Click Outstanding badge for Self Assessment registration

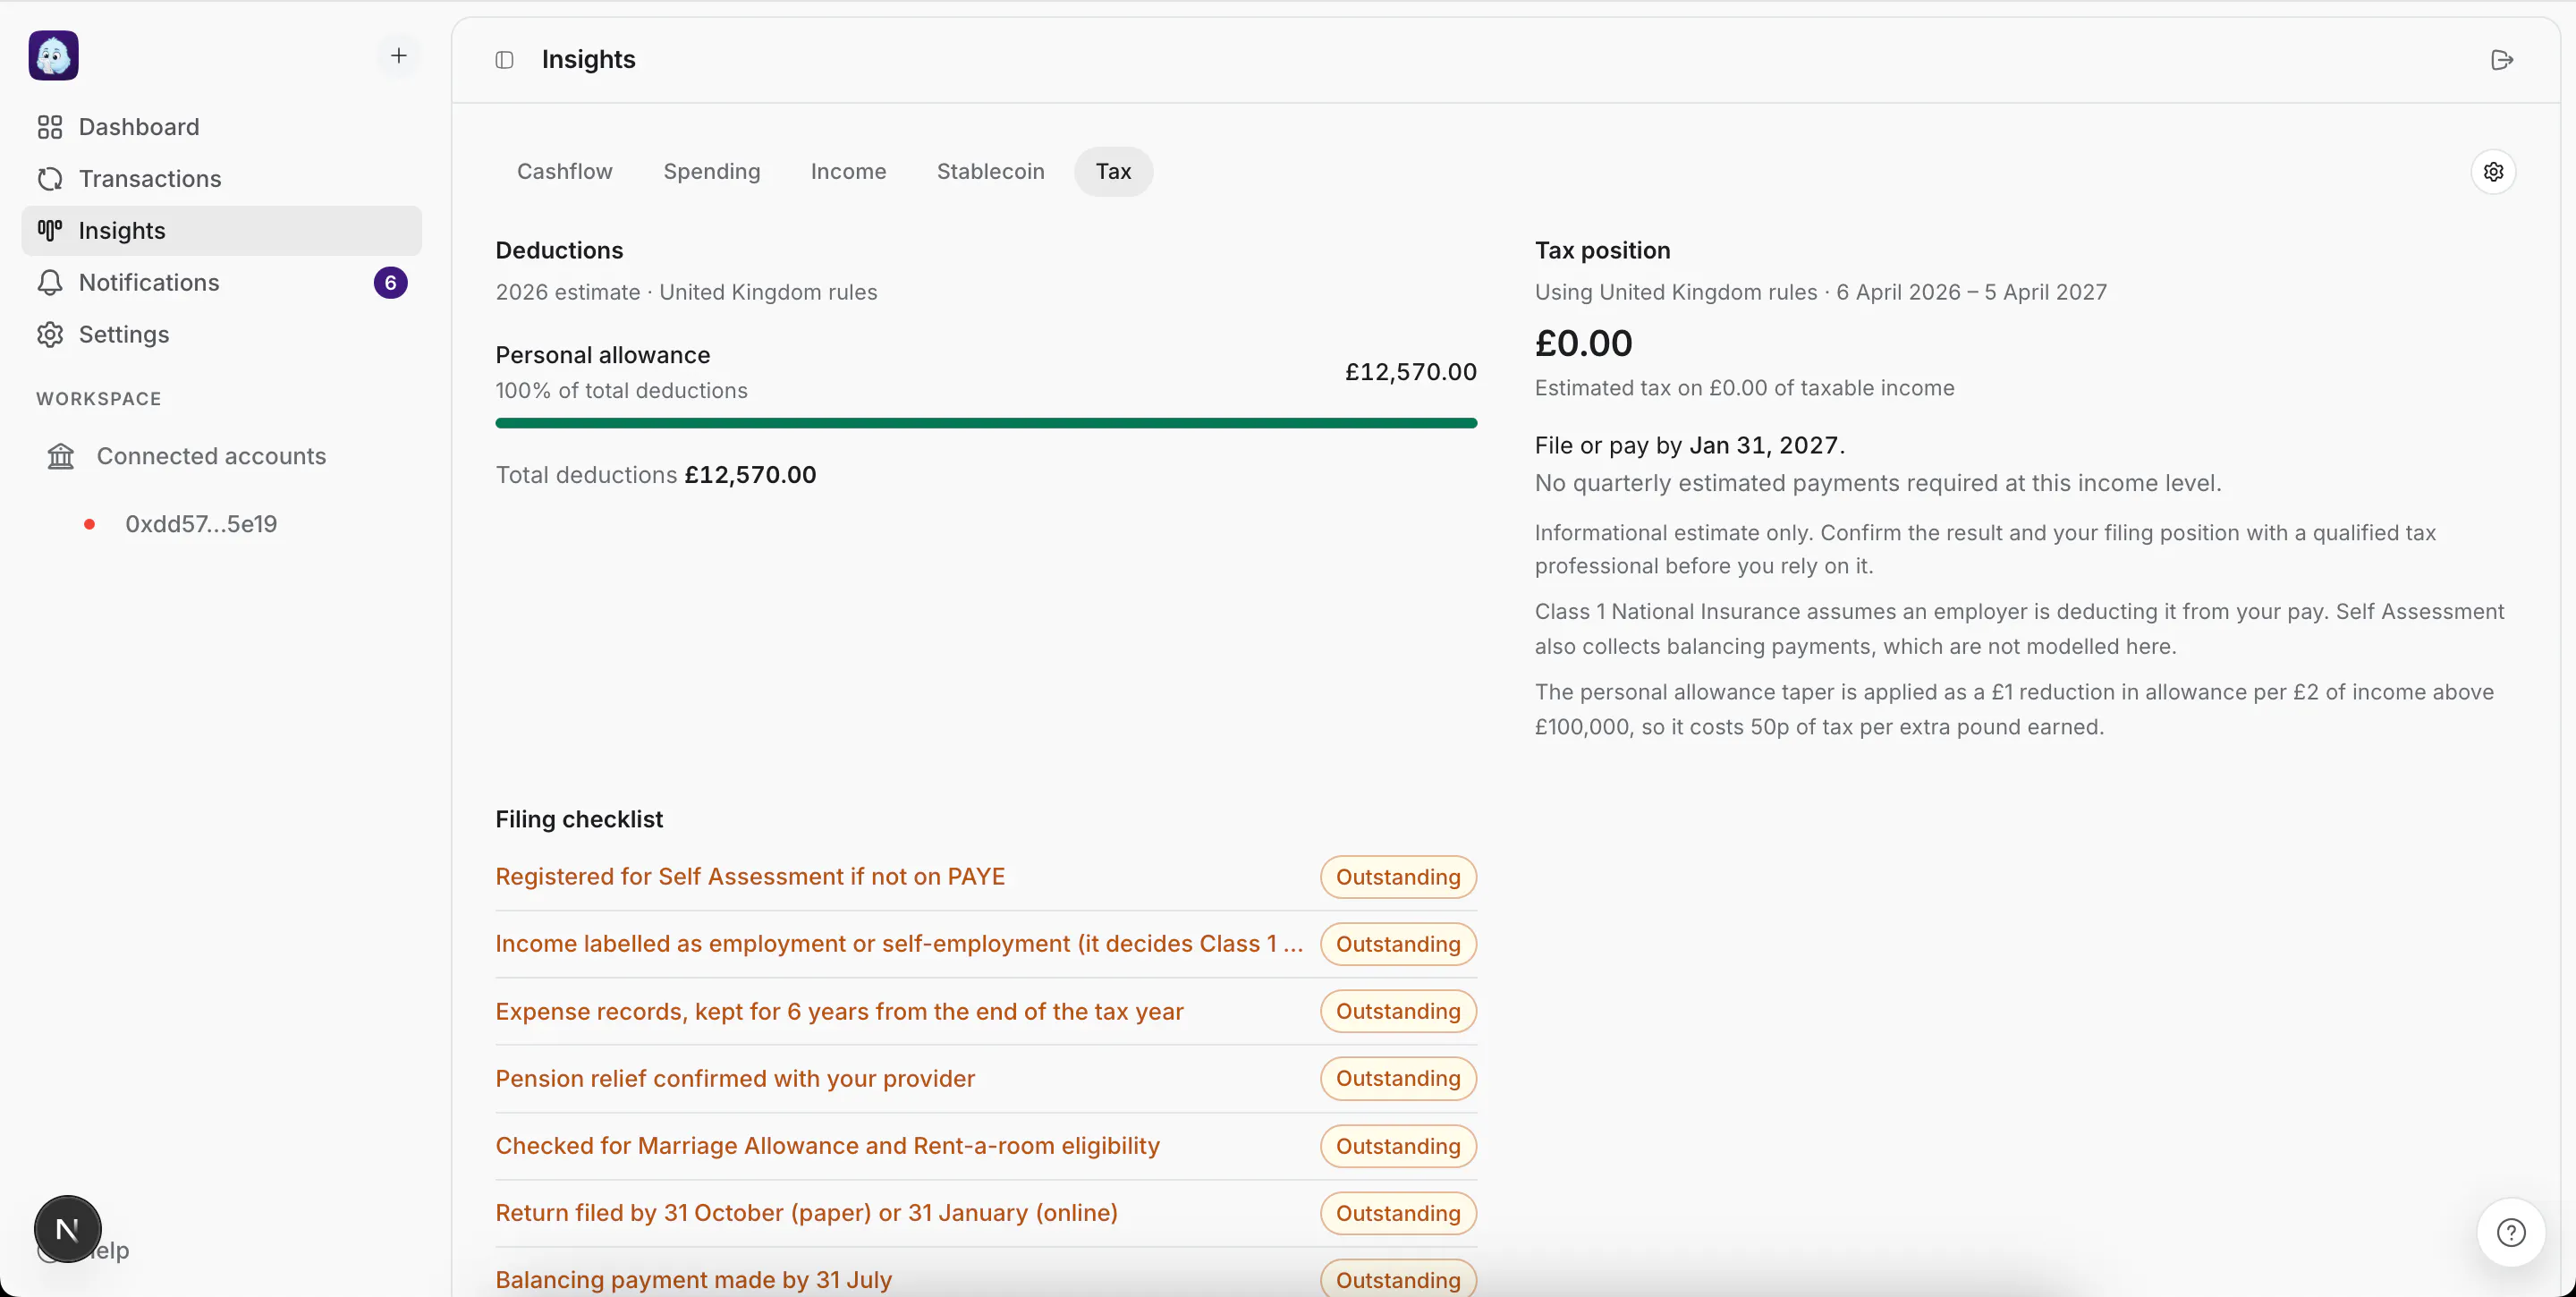1398,877
